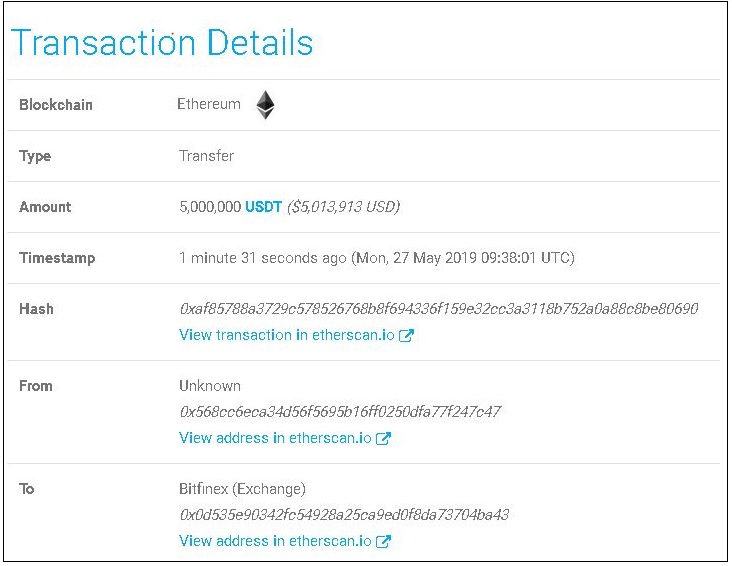Click the Bitfinex (Exchange) label
The image size is (732, 566).
[242, 489]
